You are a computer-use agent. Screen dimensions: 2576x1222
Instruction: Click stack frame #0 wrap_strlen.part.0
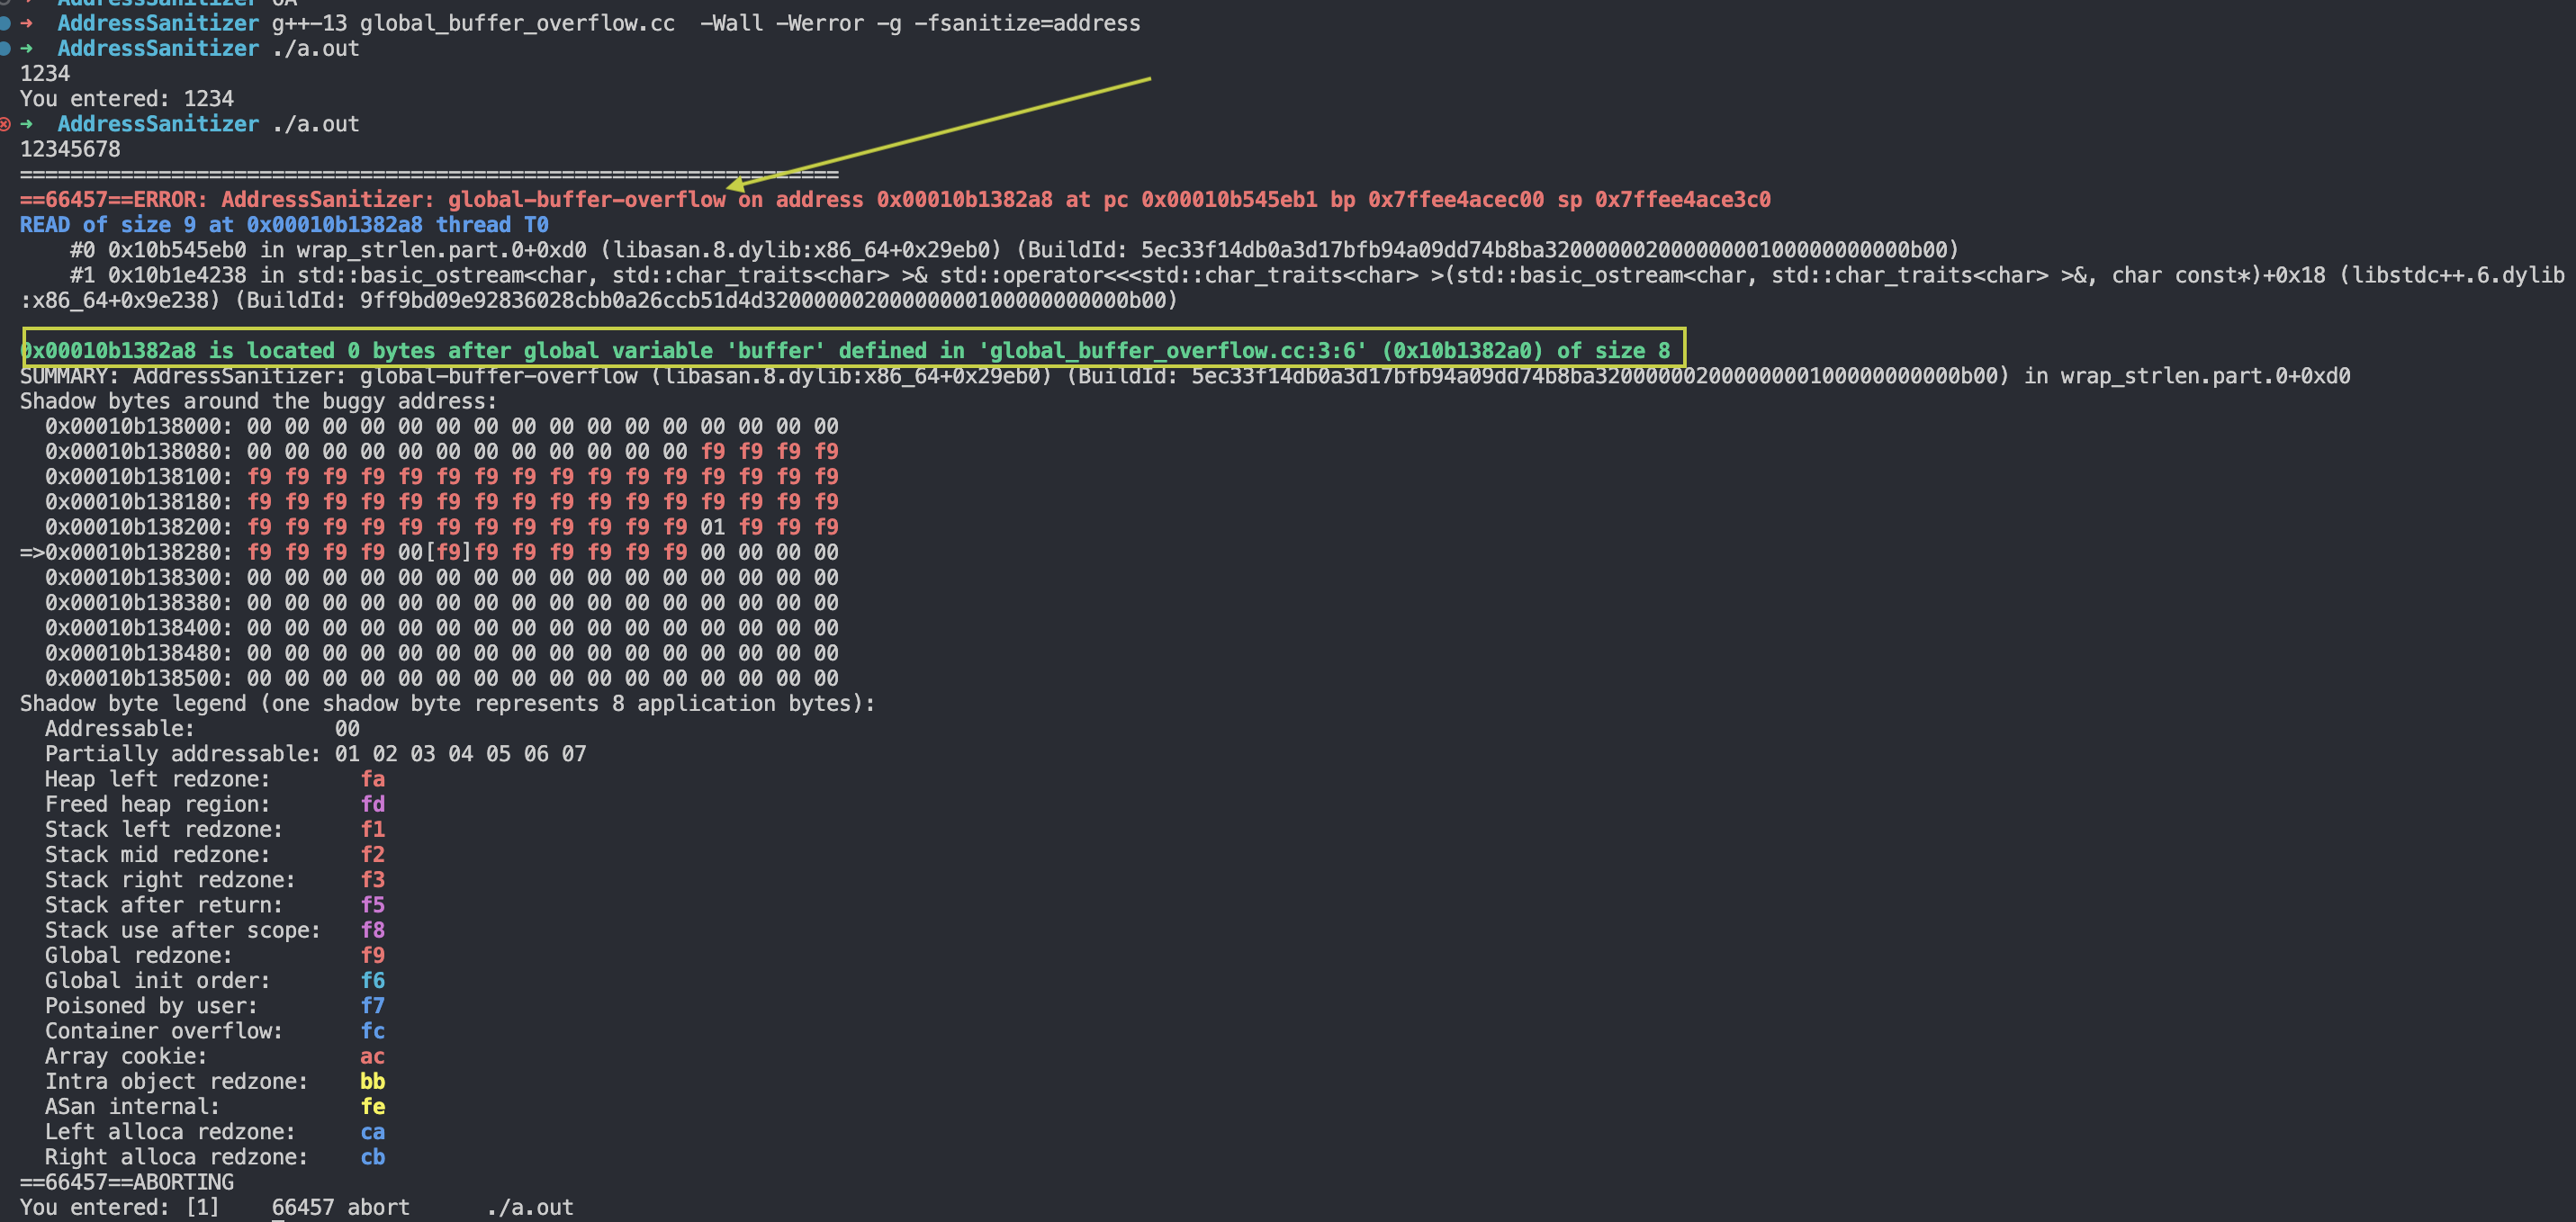pos(1014,250)
